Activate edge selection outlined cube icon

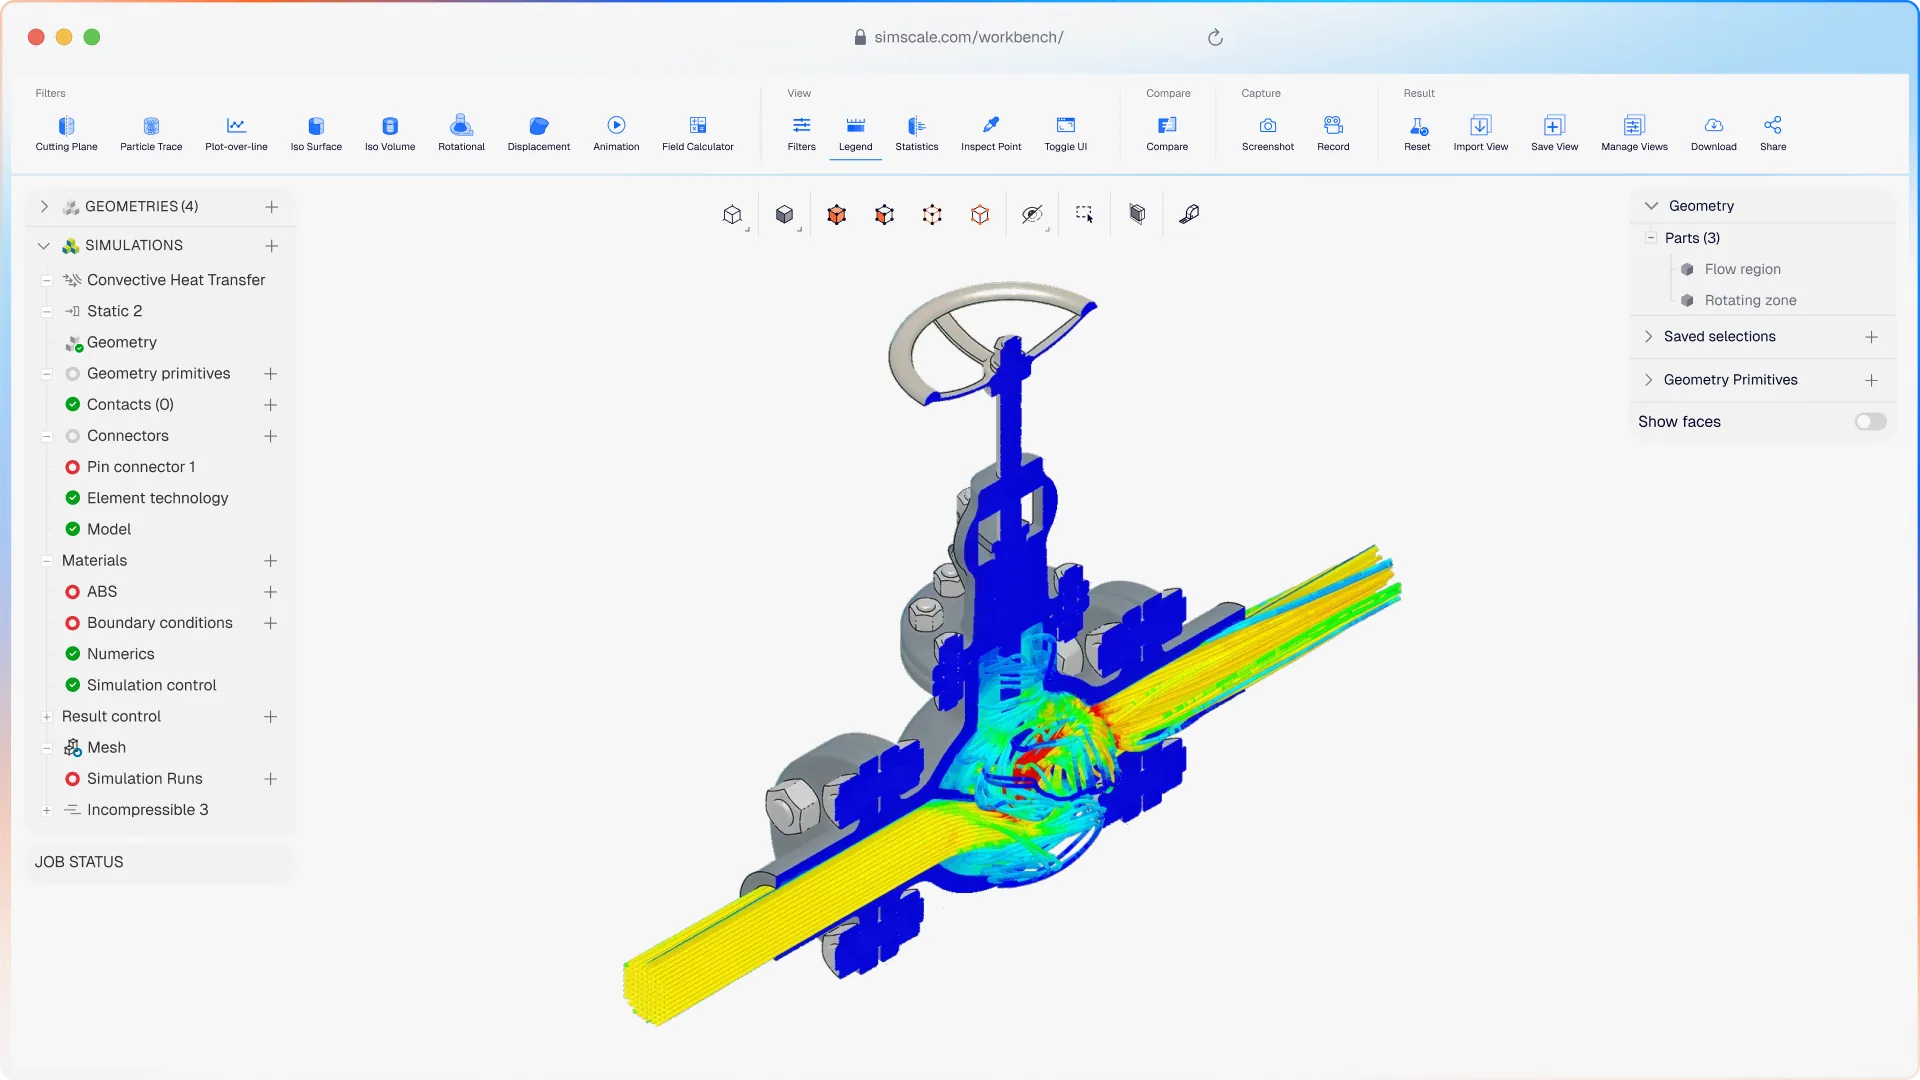coord(980,214)
